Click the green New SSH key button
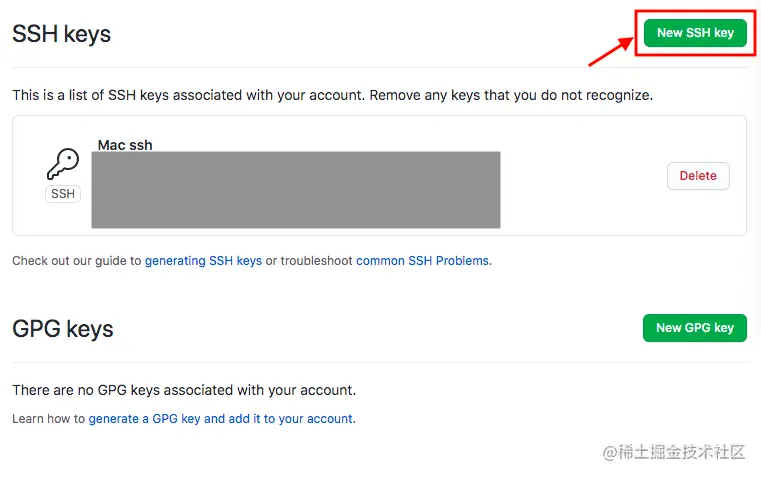The width and height of the screenshot is (761, 477). [x=695, y=33]
